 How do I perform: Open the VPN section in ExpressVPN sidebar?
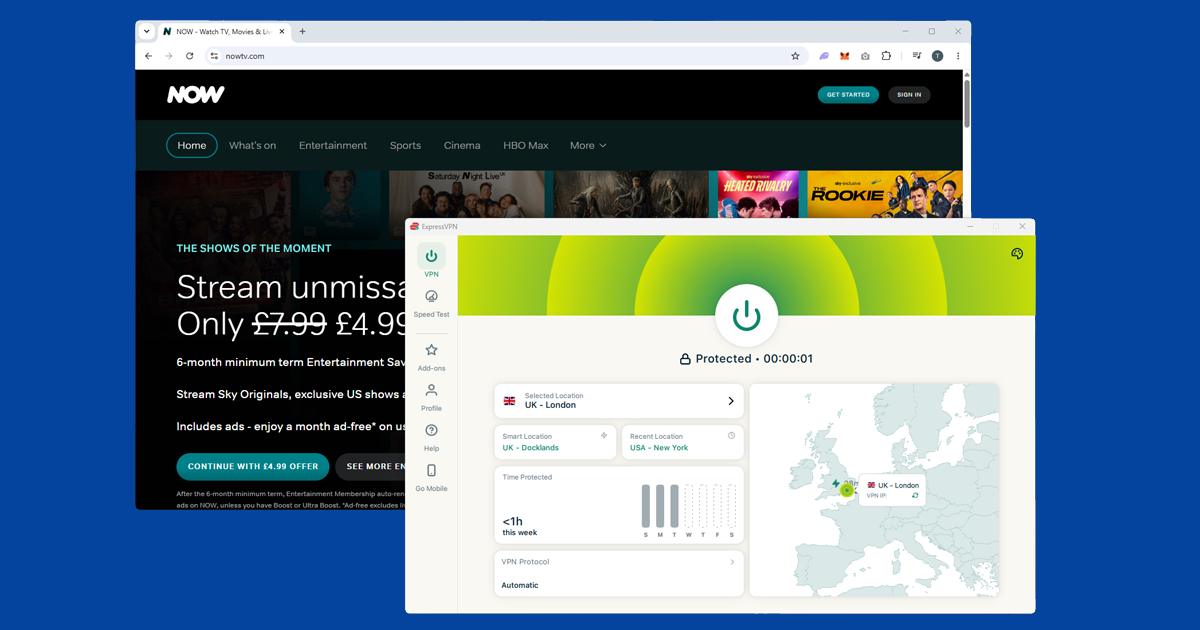click(431, 262)
